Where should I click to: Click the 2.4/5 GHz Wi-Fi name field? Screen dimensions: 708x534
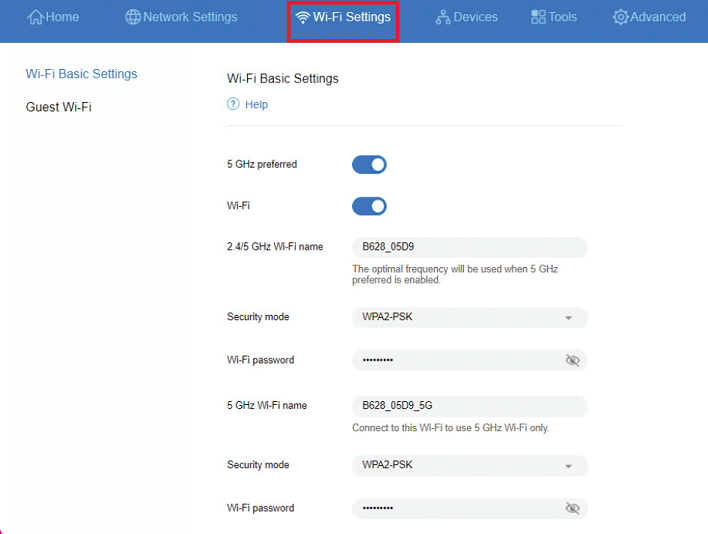469,247
